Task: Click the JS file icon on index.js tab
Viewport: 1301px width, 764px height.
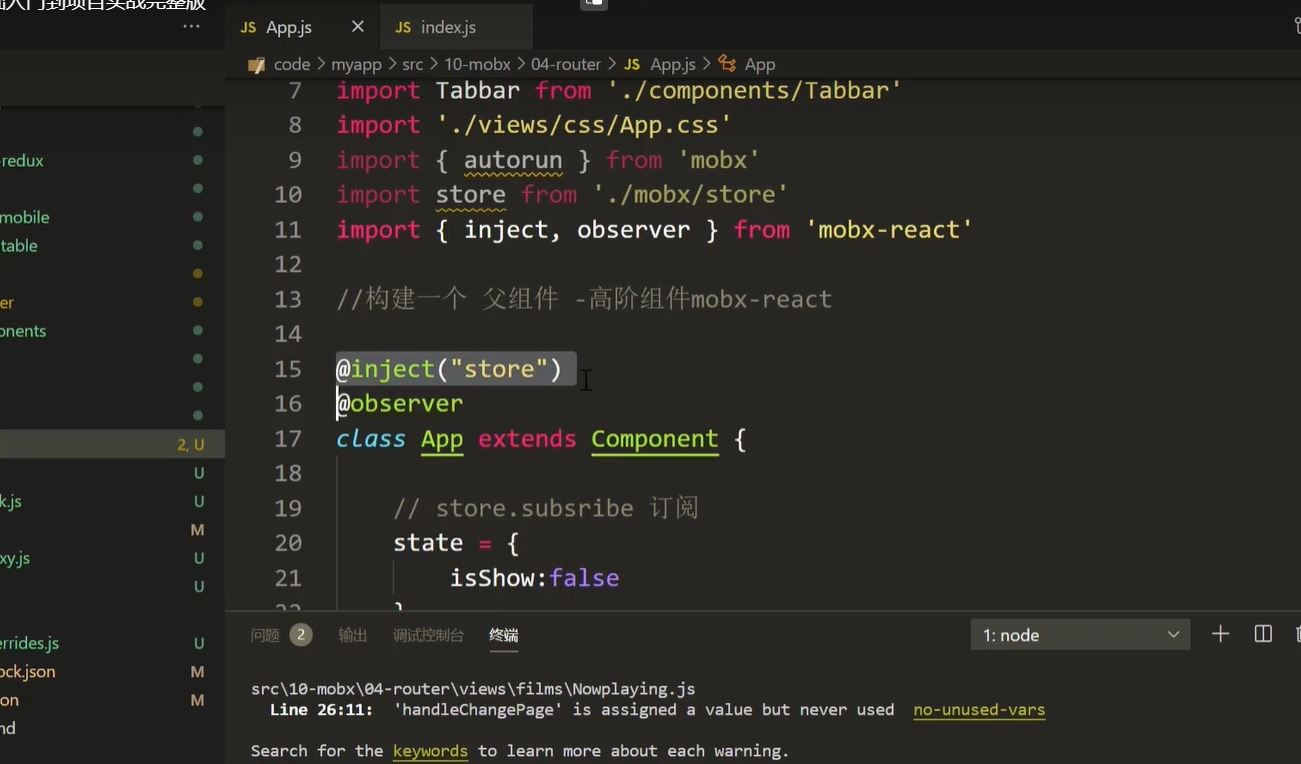Action: point(403,27)
